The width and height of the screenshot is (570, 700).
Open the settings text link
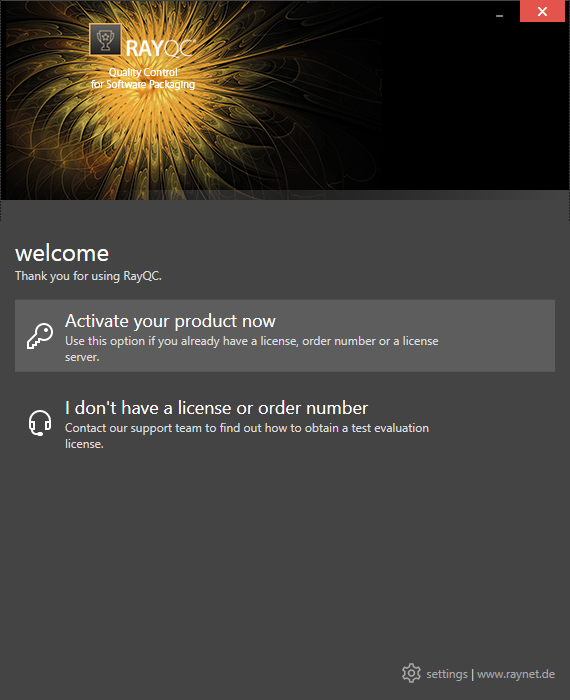pos(447,674)
